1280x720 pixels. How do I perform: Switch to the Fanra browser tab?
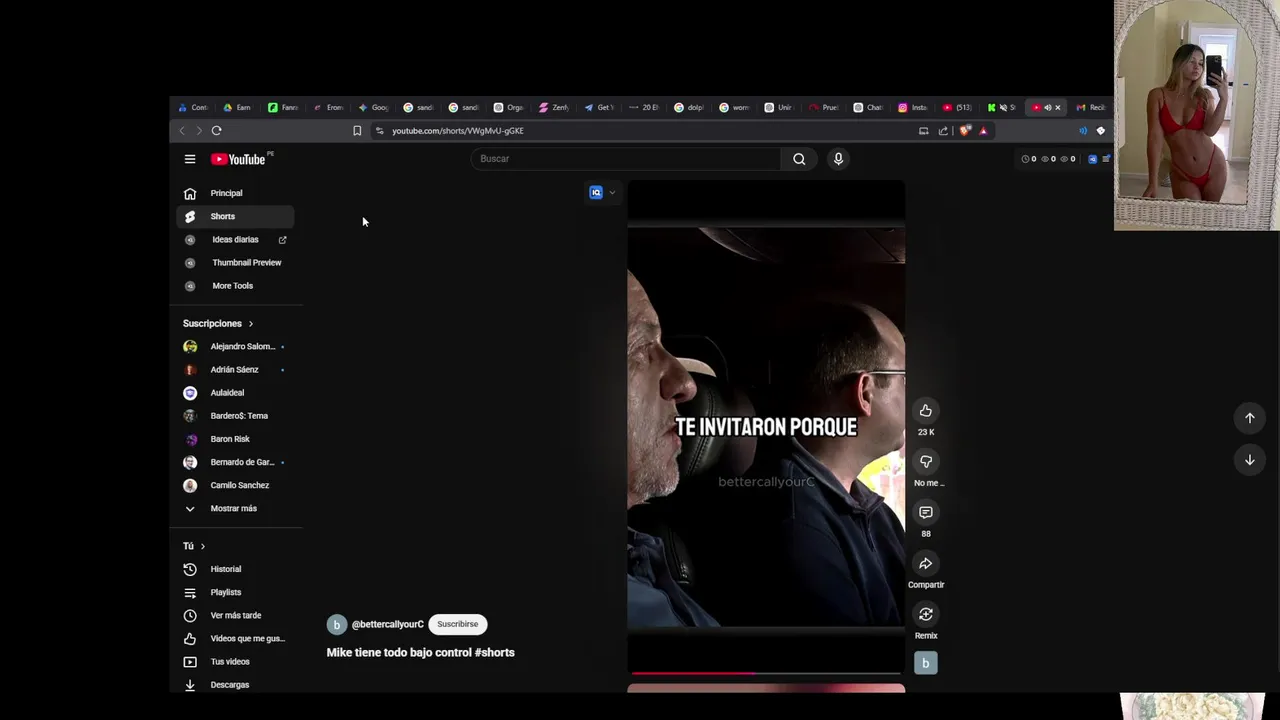pyautogui.click(x=282, y=107)
